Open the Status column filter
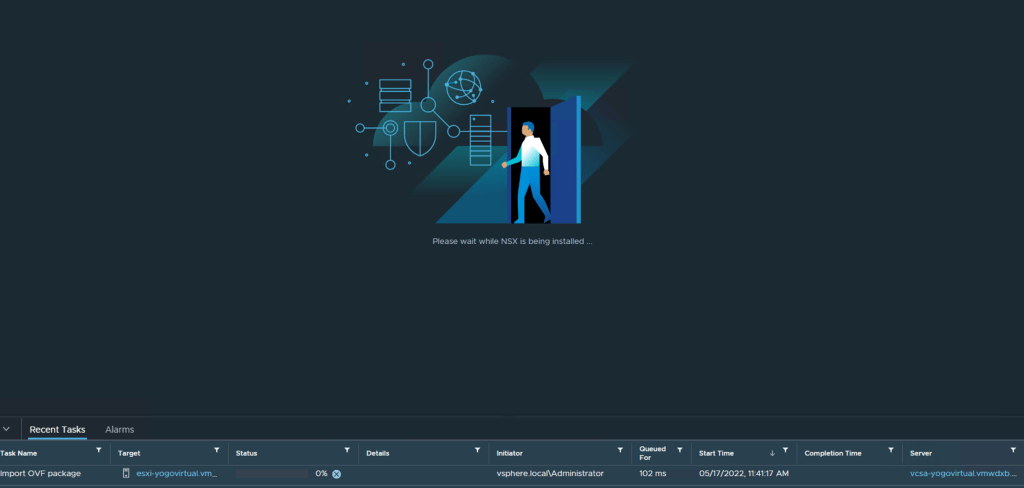The width and height of the screenshot is (1024, 488). click(347, 451)
